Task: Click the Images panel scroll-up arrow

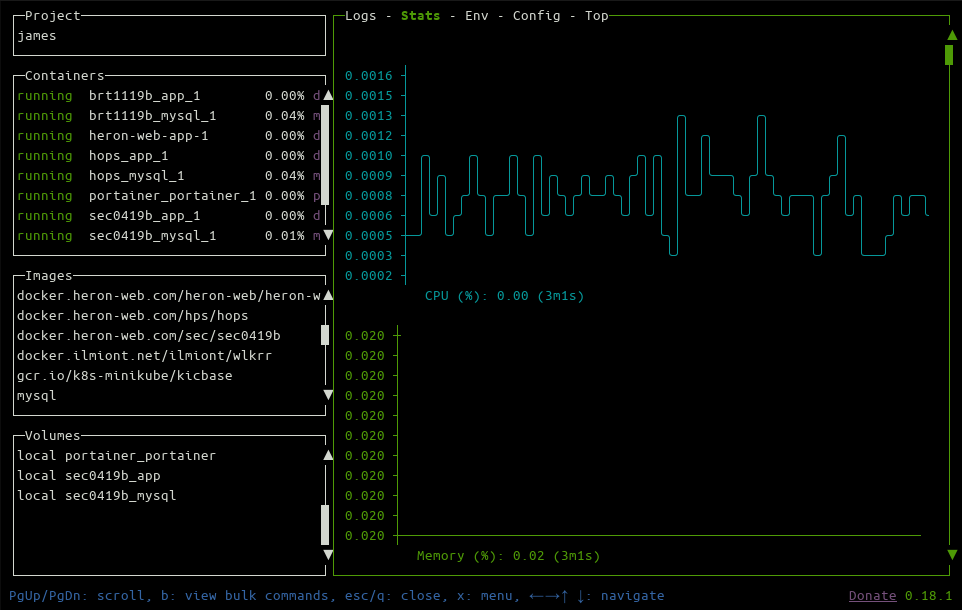Action: (328, 295)
